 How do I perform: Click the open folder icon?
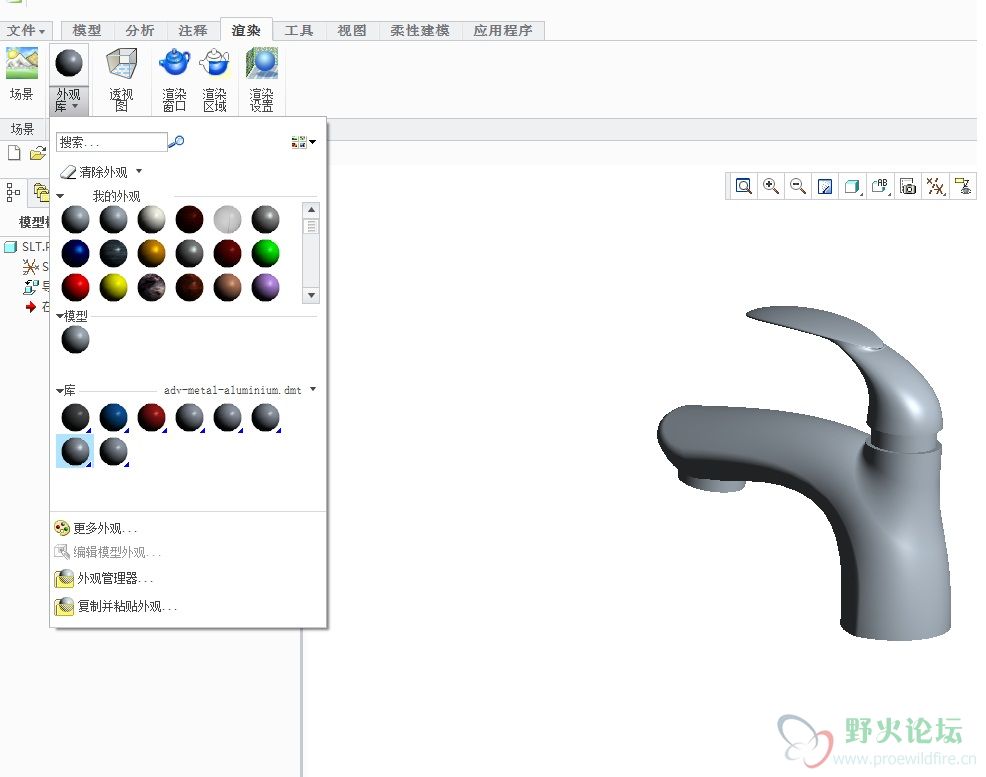[x=38, y=153]
